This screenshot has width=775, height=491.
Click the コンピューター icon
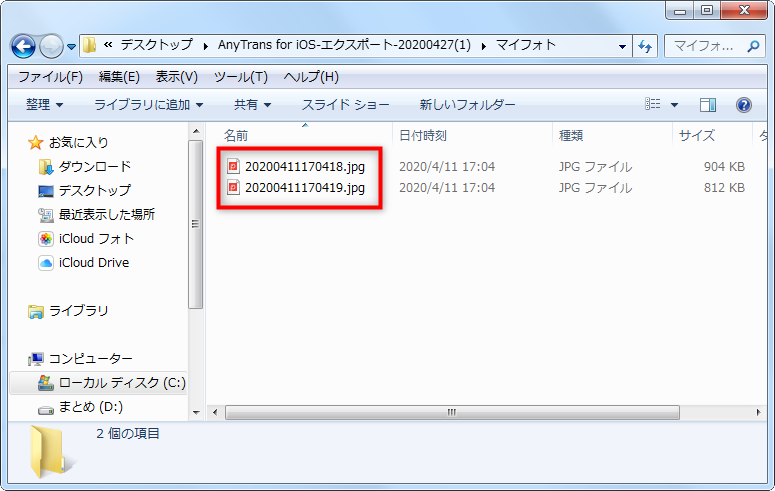(36, 359)
